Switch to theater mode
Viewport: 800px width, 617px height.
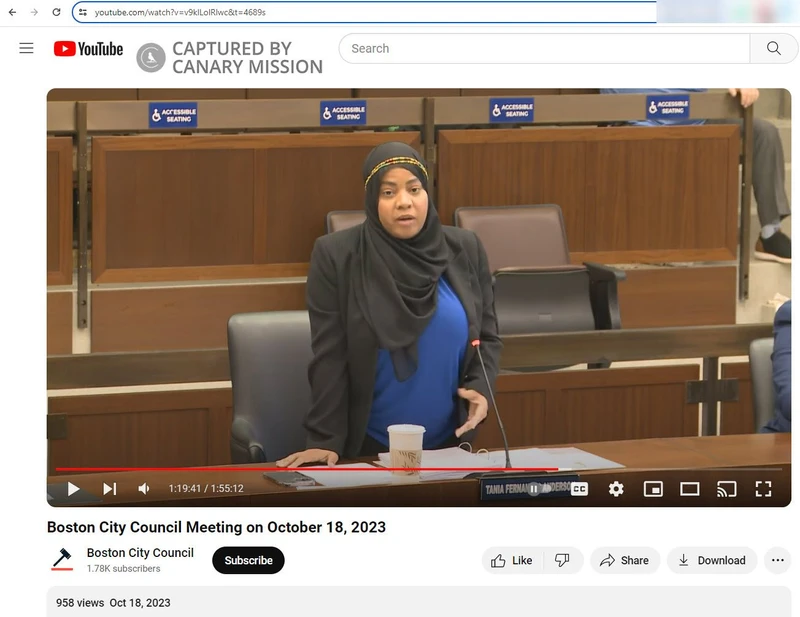tap(689, 489)
